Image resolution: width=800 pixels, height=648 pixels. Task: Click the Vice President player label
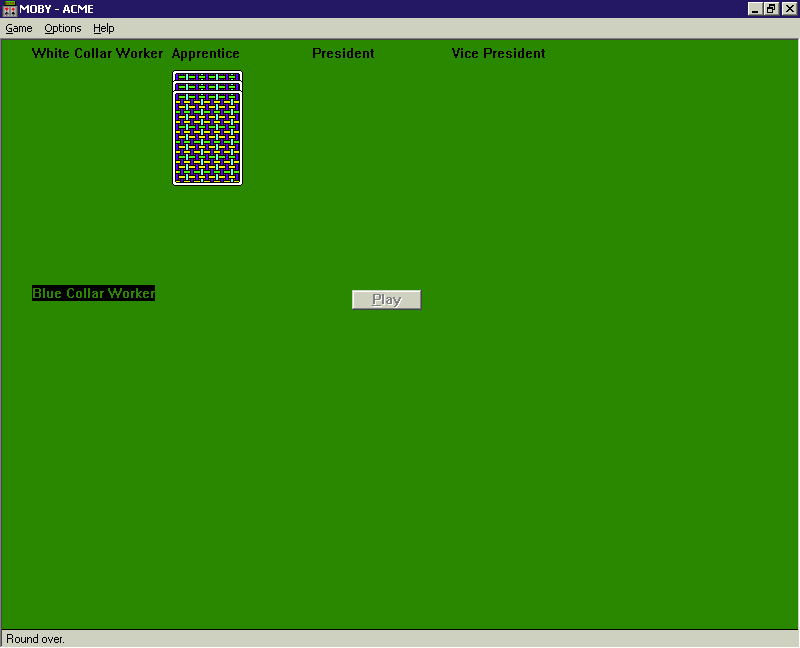pos(498,53)
